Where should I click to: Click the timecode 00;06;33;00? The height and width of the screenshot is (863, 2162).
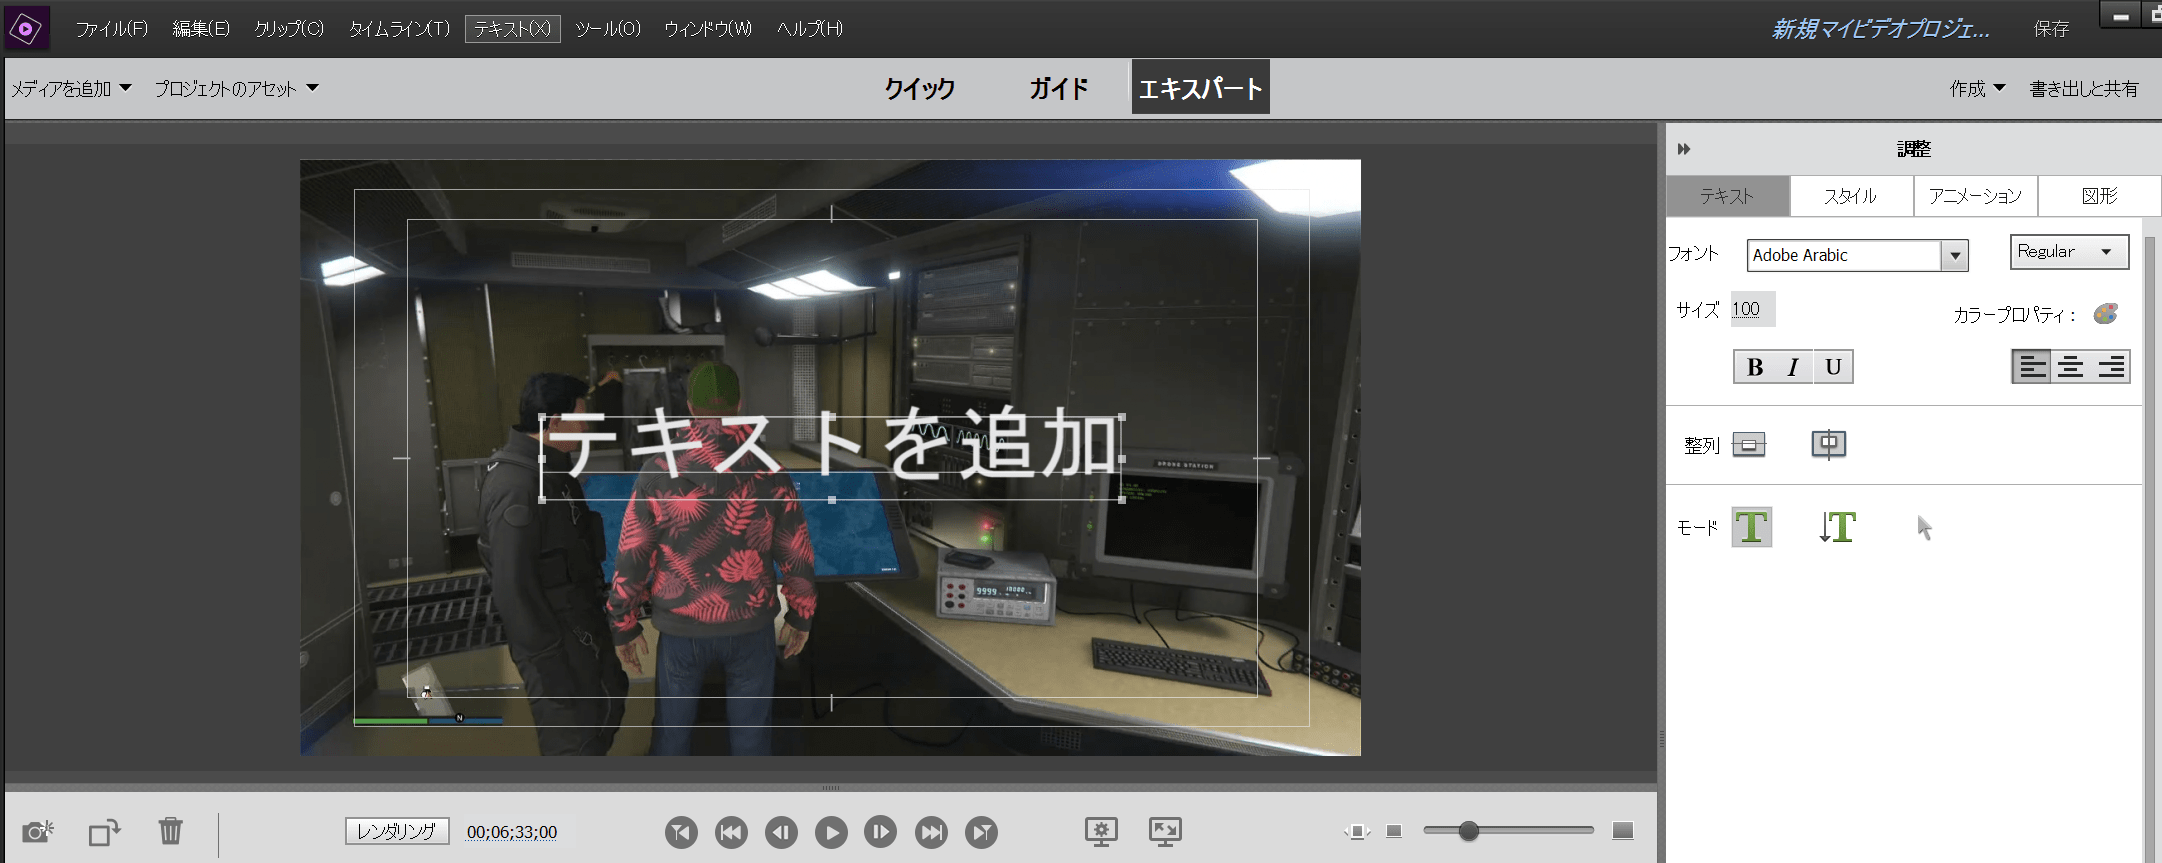512,832
